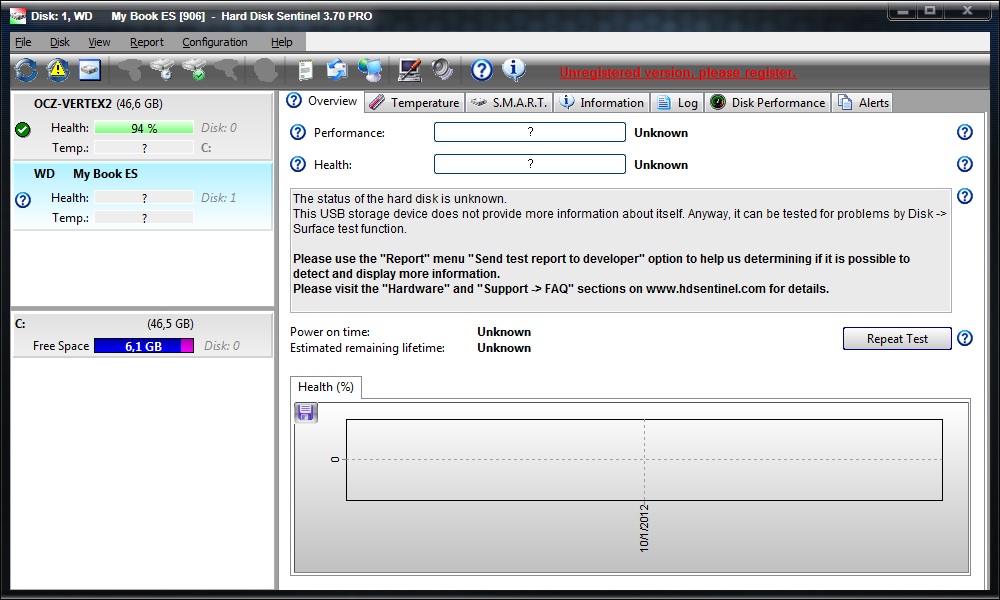This screenshot has width=1000, height=600.
Task: Open the Configuration menu
Action: pos(215,42)
